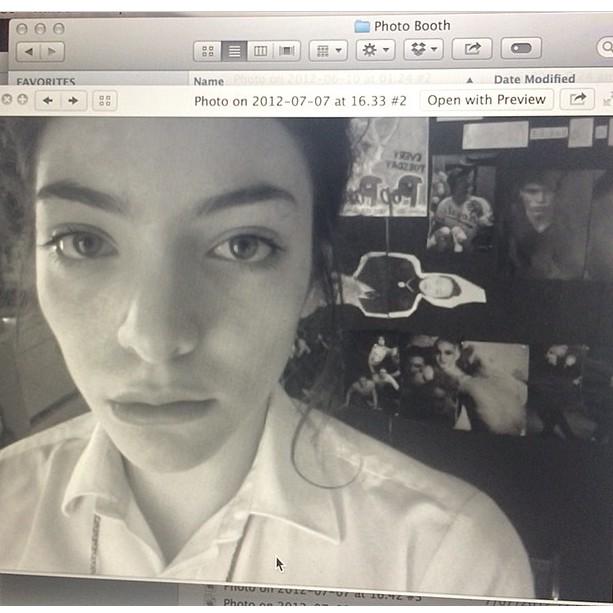
Task: Click the FAVORITES sidebar heading
Action: [x=46, y=81]
